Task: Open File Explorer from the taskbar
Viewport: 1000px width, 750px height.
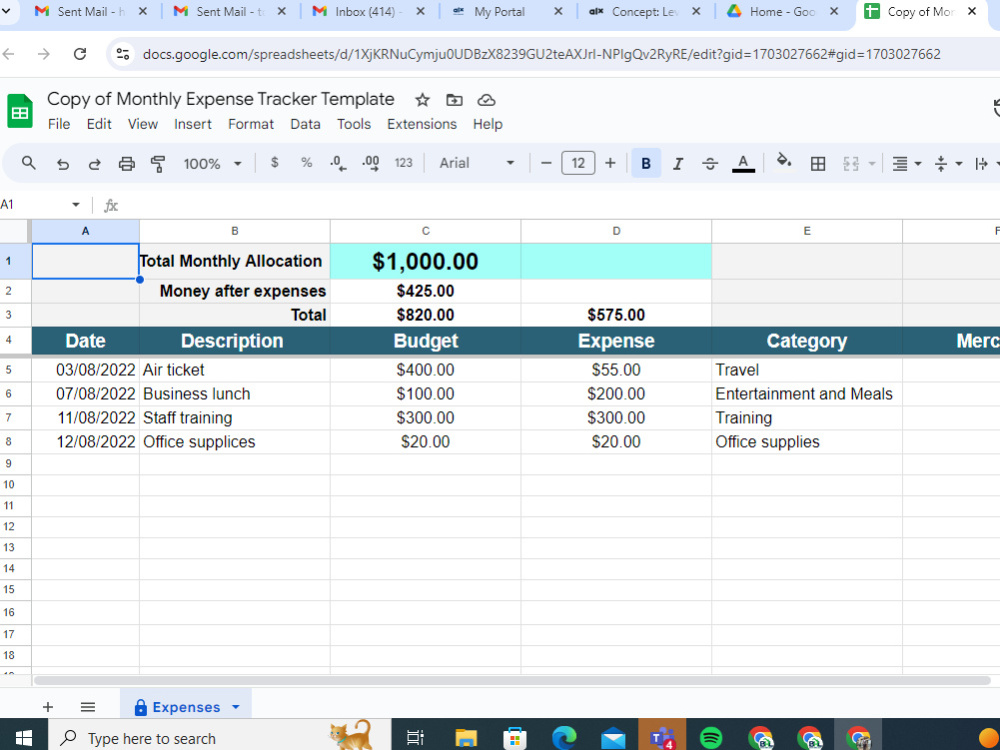Action: point(466,738)
